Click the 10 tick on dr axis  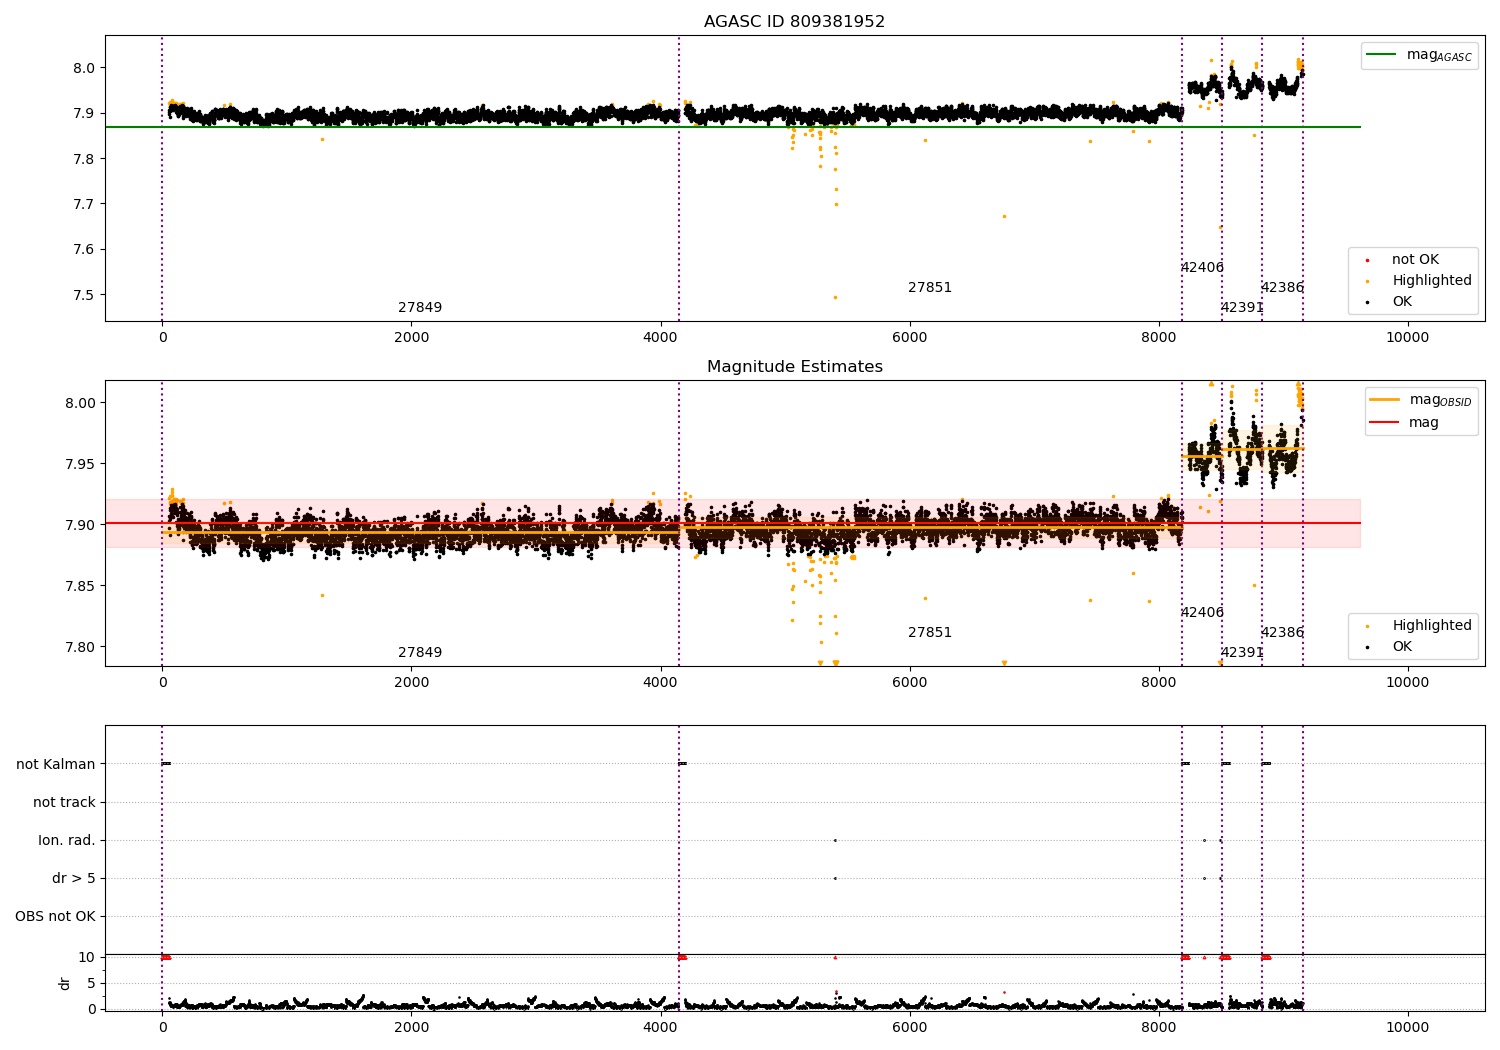[87, 957]
